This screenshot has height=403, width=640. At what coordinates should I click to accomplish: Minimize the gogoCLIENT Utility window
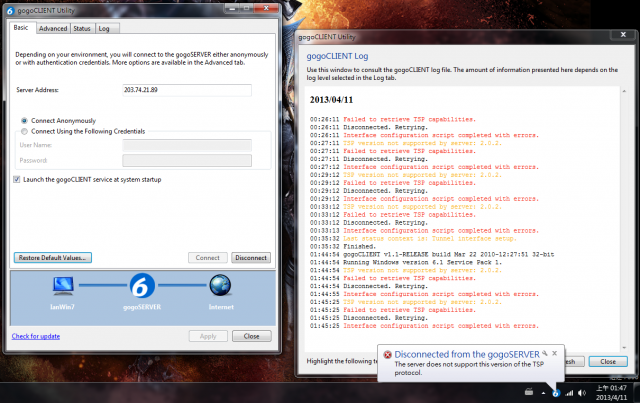(232, 8)
